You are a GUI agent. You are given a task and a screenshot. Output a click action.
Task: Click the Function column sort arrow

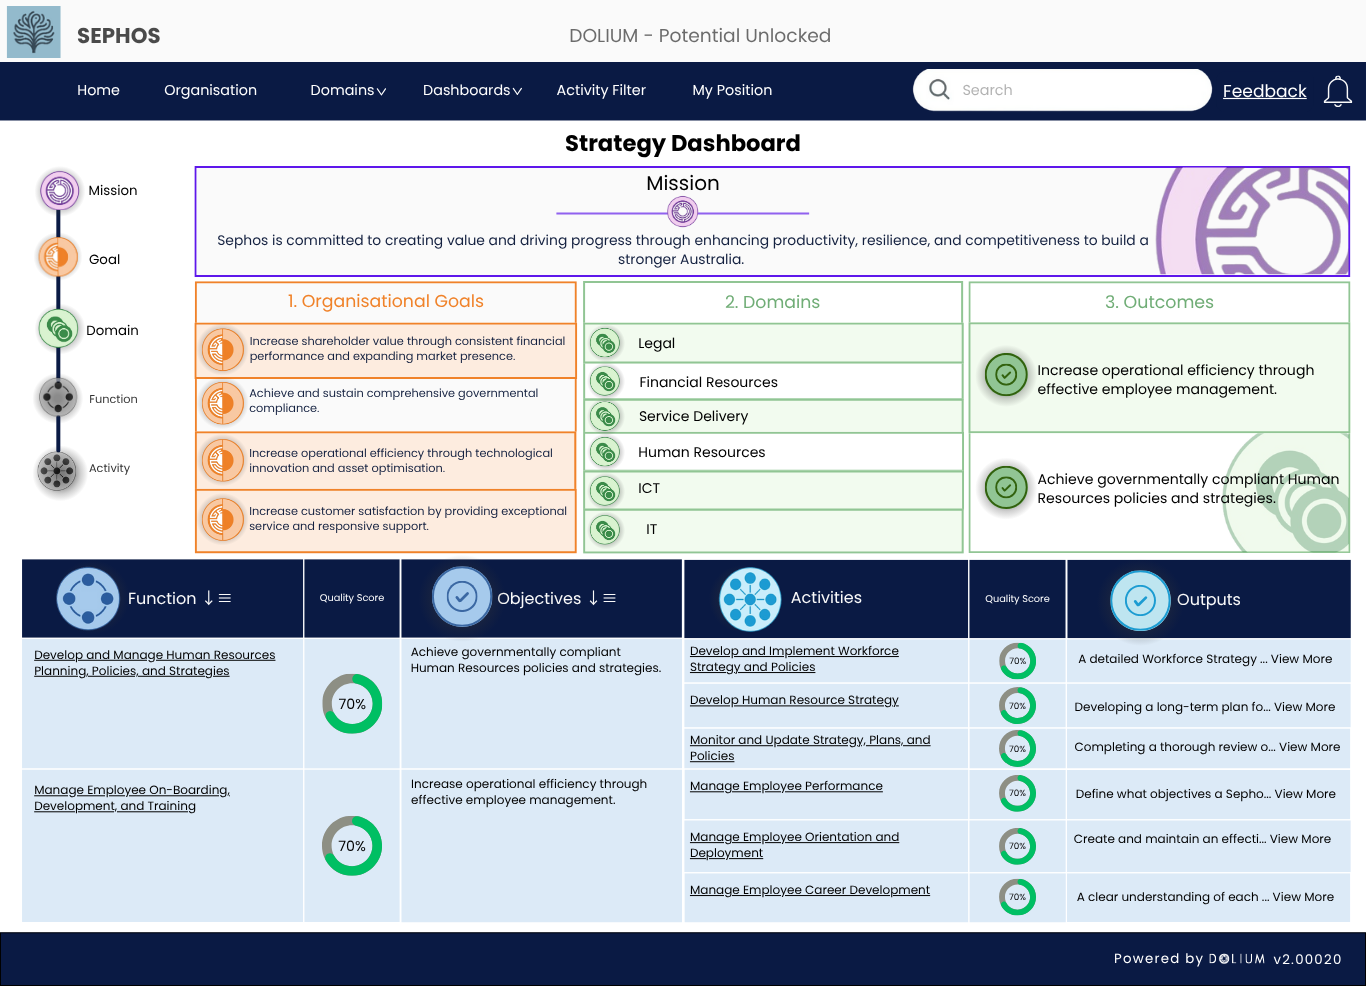coord(207,598)
